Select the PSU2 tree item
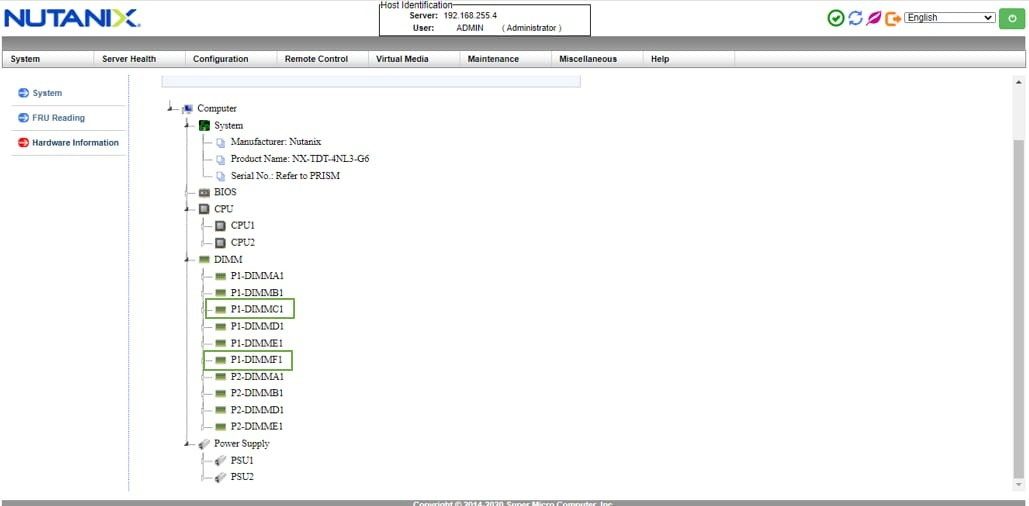 tap(242, 477)
